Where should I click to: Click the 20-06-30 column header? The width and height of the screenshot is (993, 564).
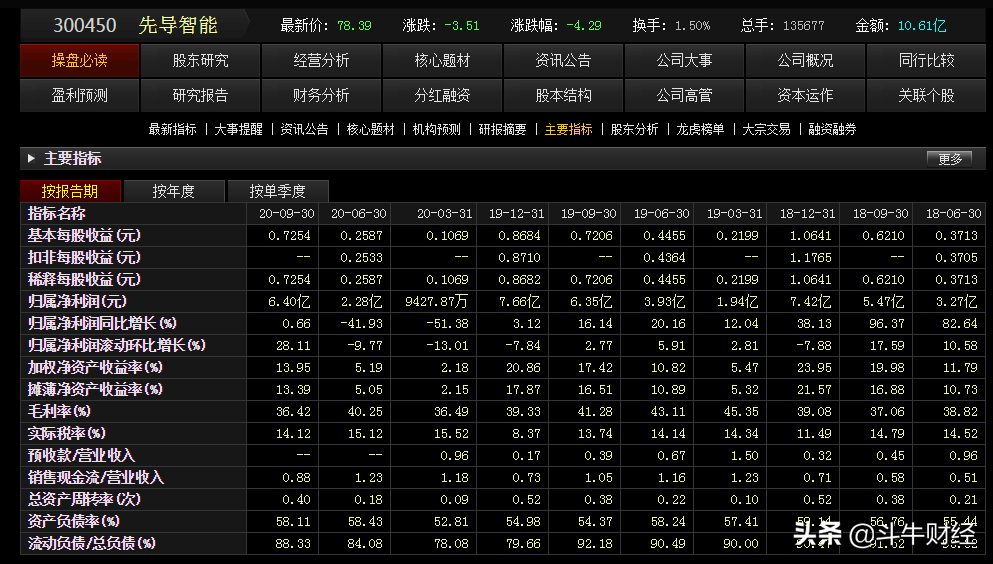point(358,214)
